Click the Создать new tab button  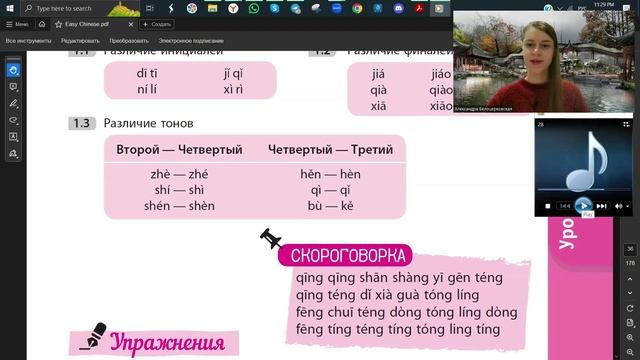tap(157, 24)
